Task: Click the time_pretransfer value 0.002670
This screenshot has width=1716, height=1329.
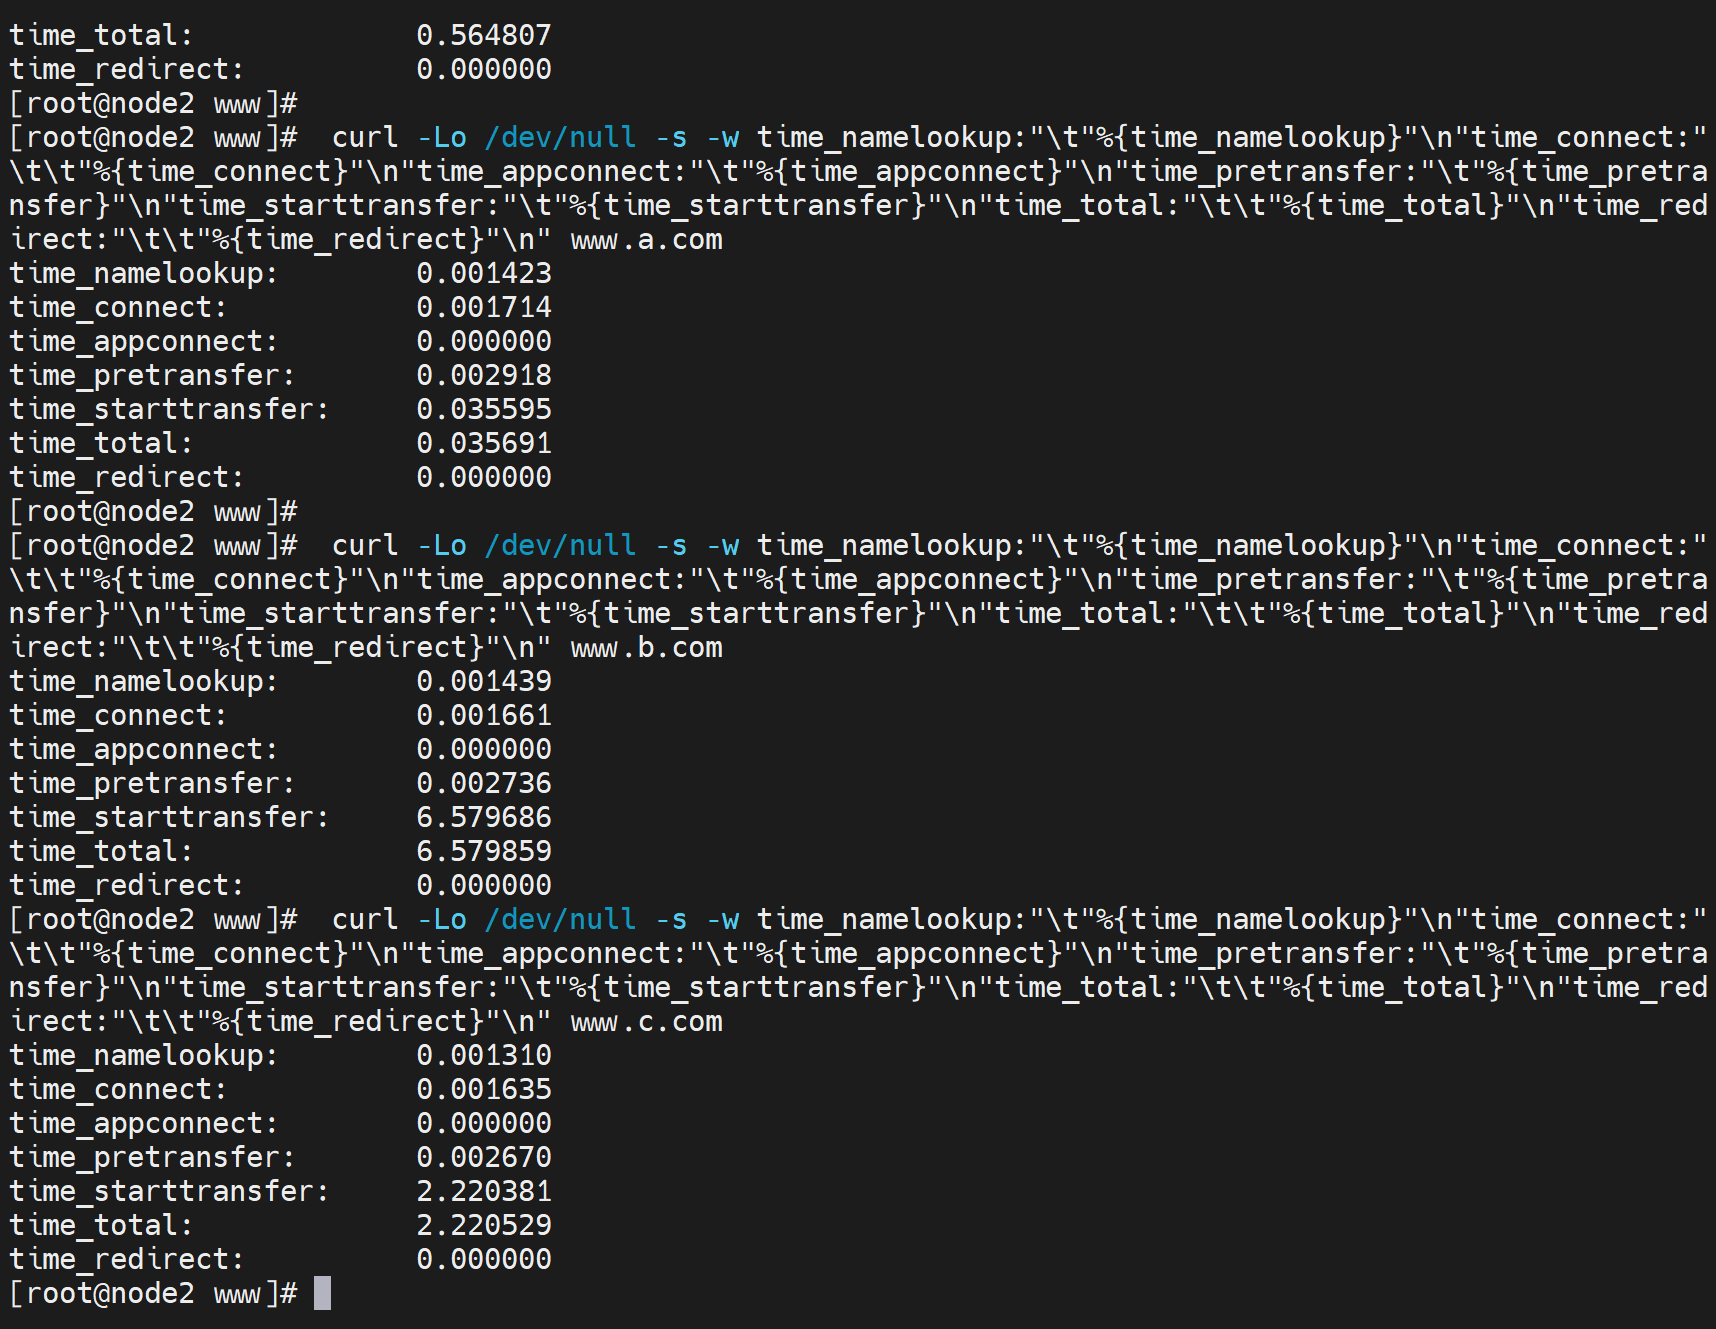Action: (x=483, y=1157)
